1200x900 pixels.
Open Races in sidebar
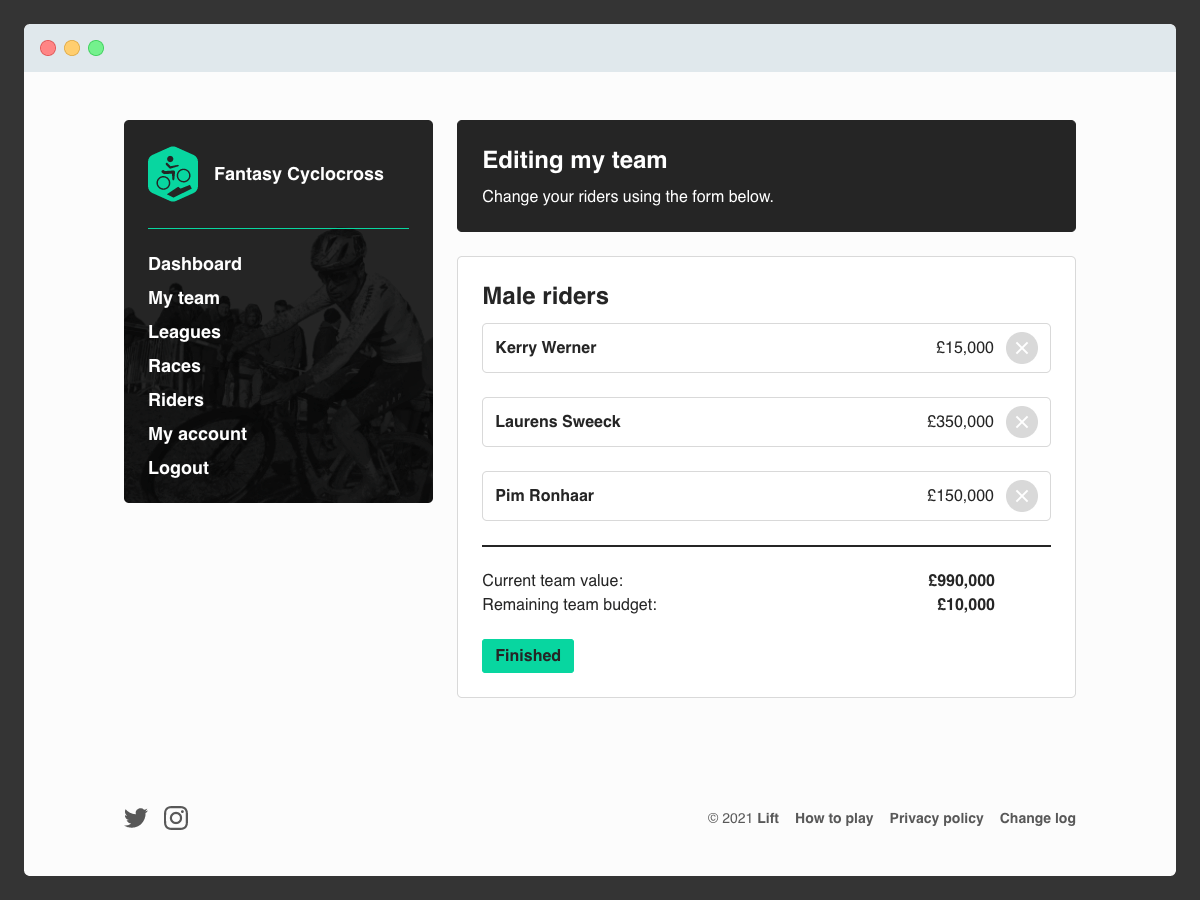tap(175, 366)
